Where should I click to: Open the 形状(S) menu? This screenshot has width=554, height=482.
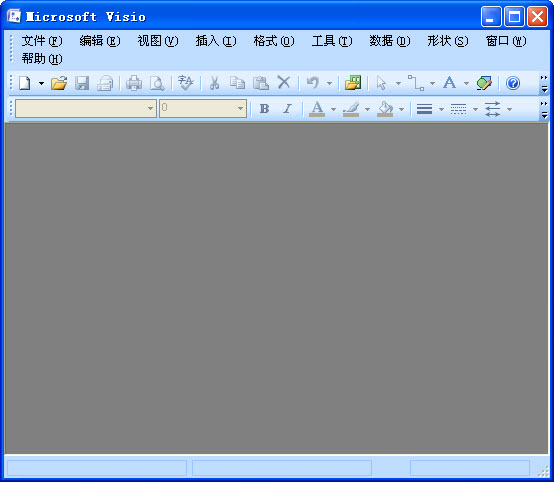coord(448,41)
